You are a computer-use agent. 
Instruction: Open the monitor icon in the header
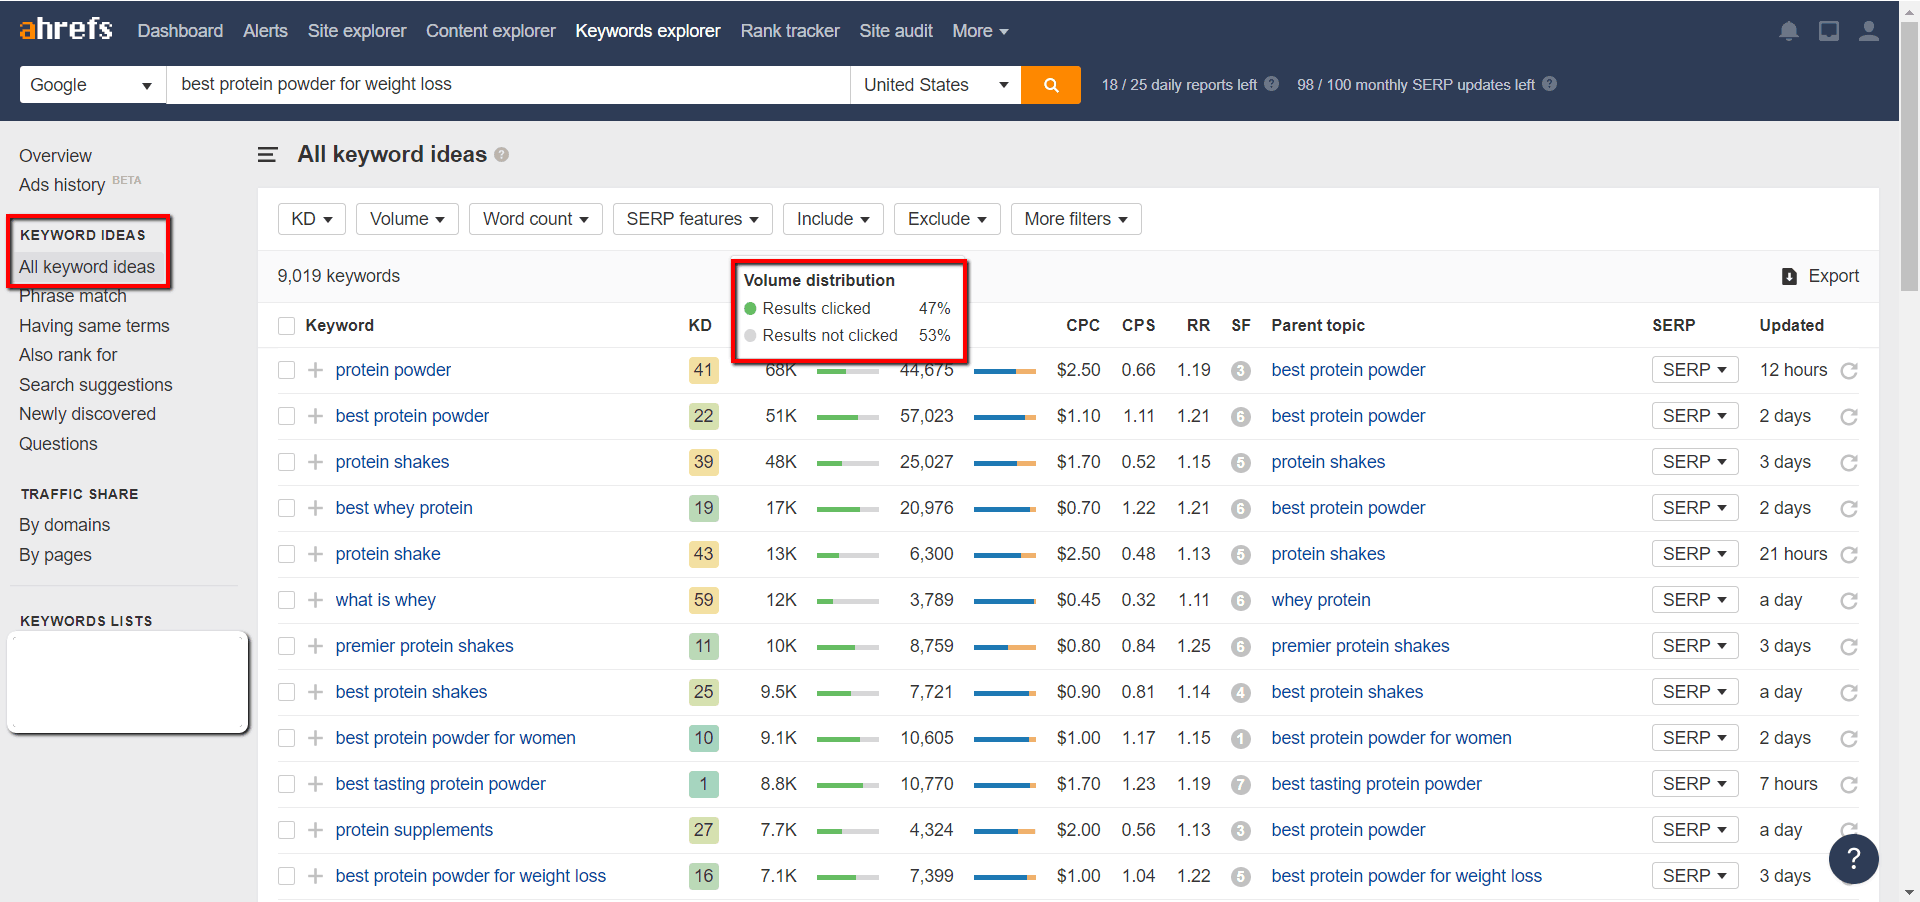coord(1829,31)
